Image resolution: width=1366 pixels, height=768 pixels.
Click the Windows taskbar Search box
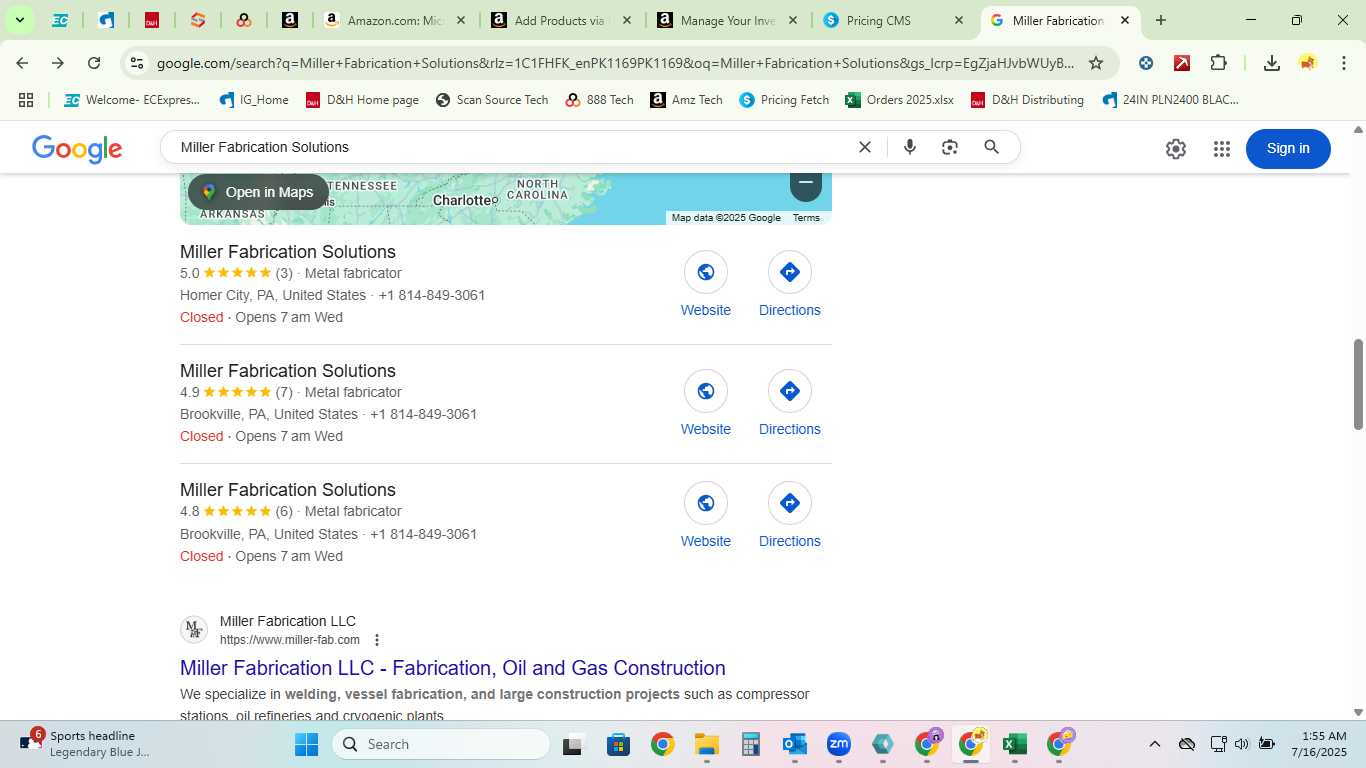pyautogui.click(x=441, y=744)
